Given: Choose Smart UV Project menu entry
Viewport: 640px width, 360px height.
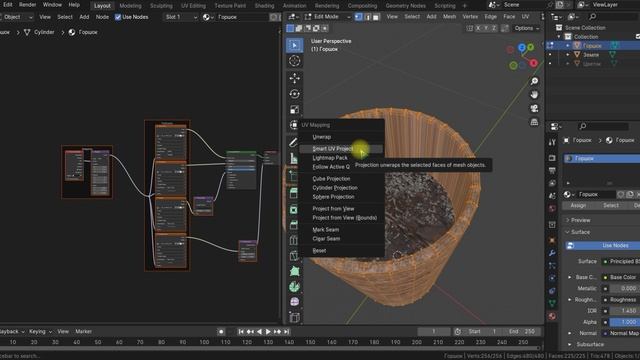Looking at the screenshot, I should point(341,149).
